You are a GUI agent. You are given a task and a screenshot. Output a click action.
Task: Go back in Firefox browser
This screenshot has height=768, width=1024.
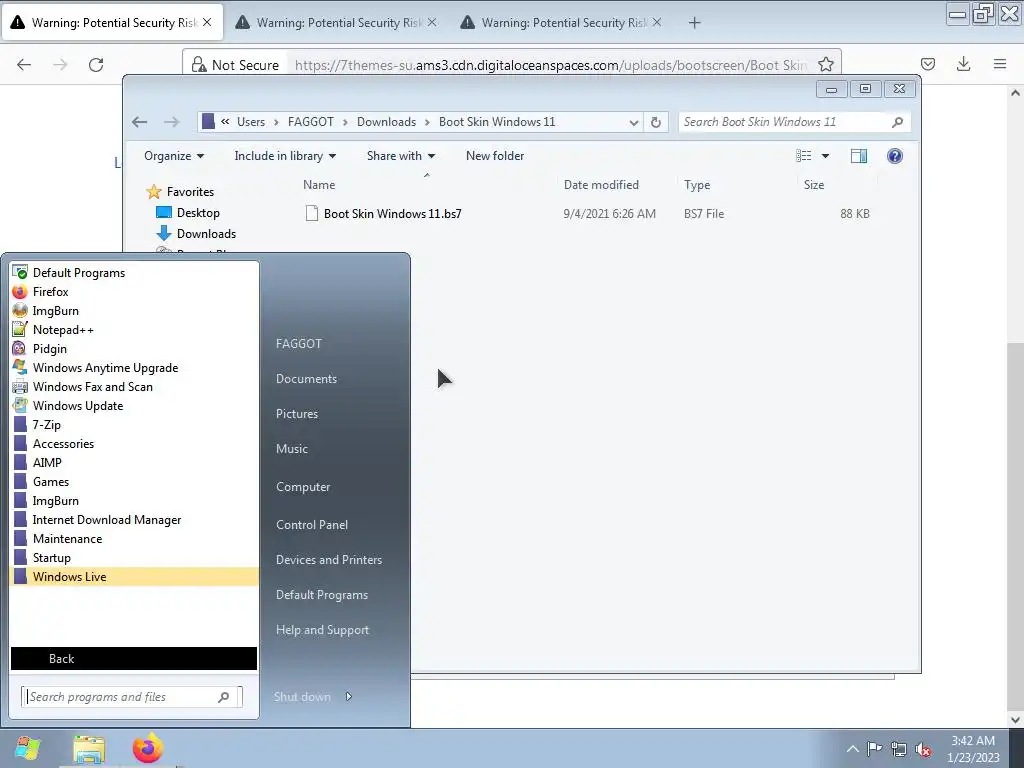[24, 65]
